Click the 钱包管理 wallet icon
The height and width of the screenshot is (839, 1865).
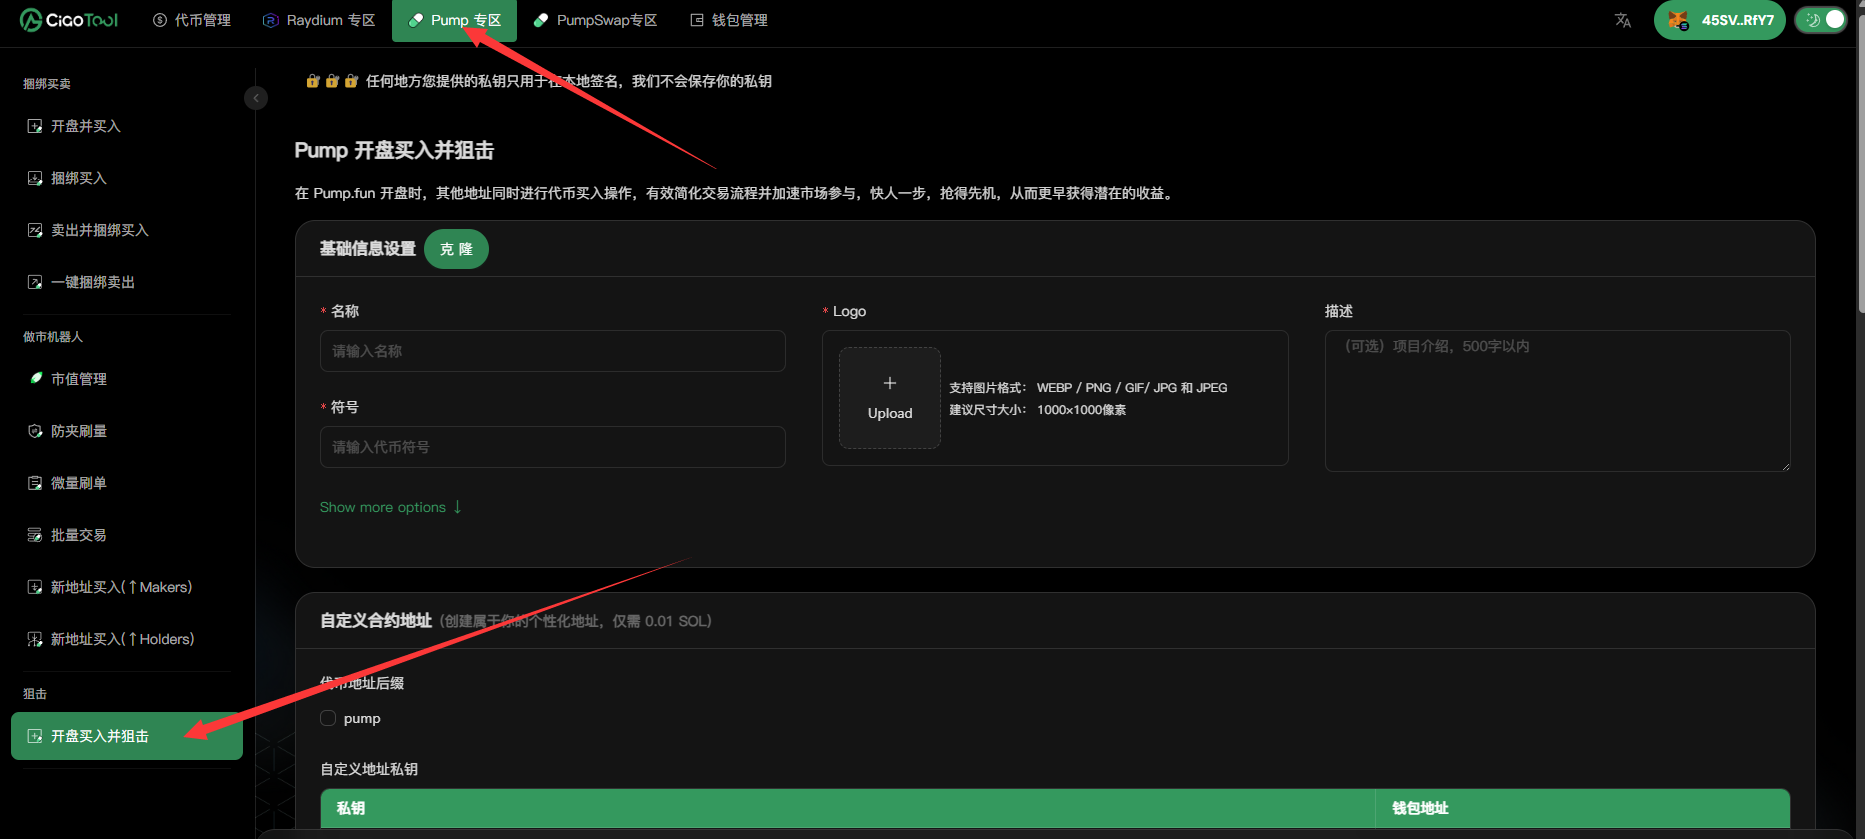tap(697, 20)
